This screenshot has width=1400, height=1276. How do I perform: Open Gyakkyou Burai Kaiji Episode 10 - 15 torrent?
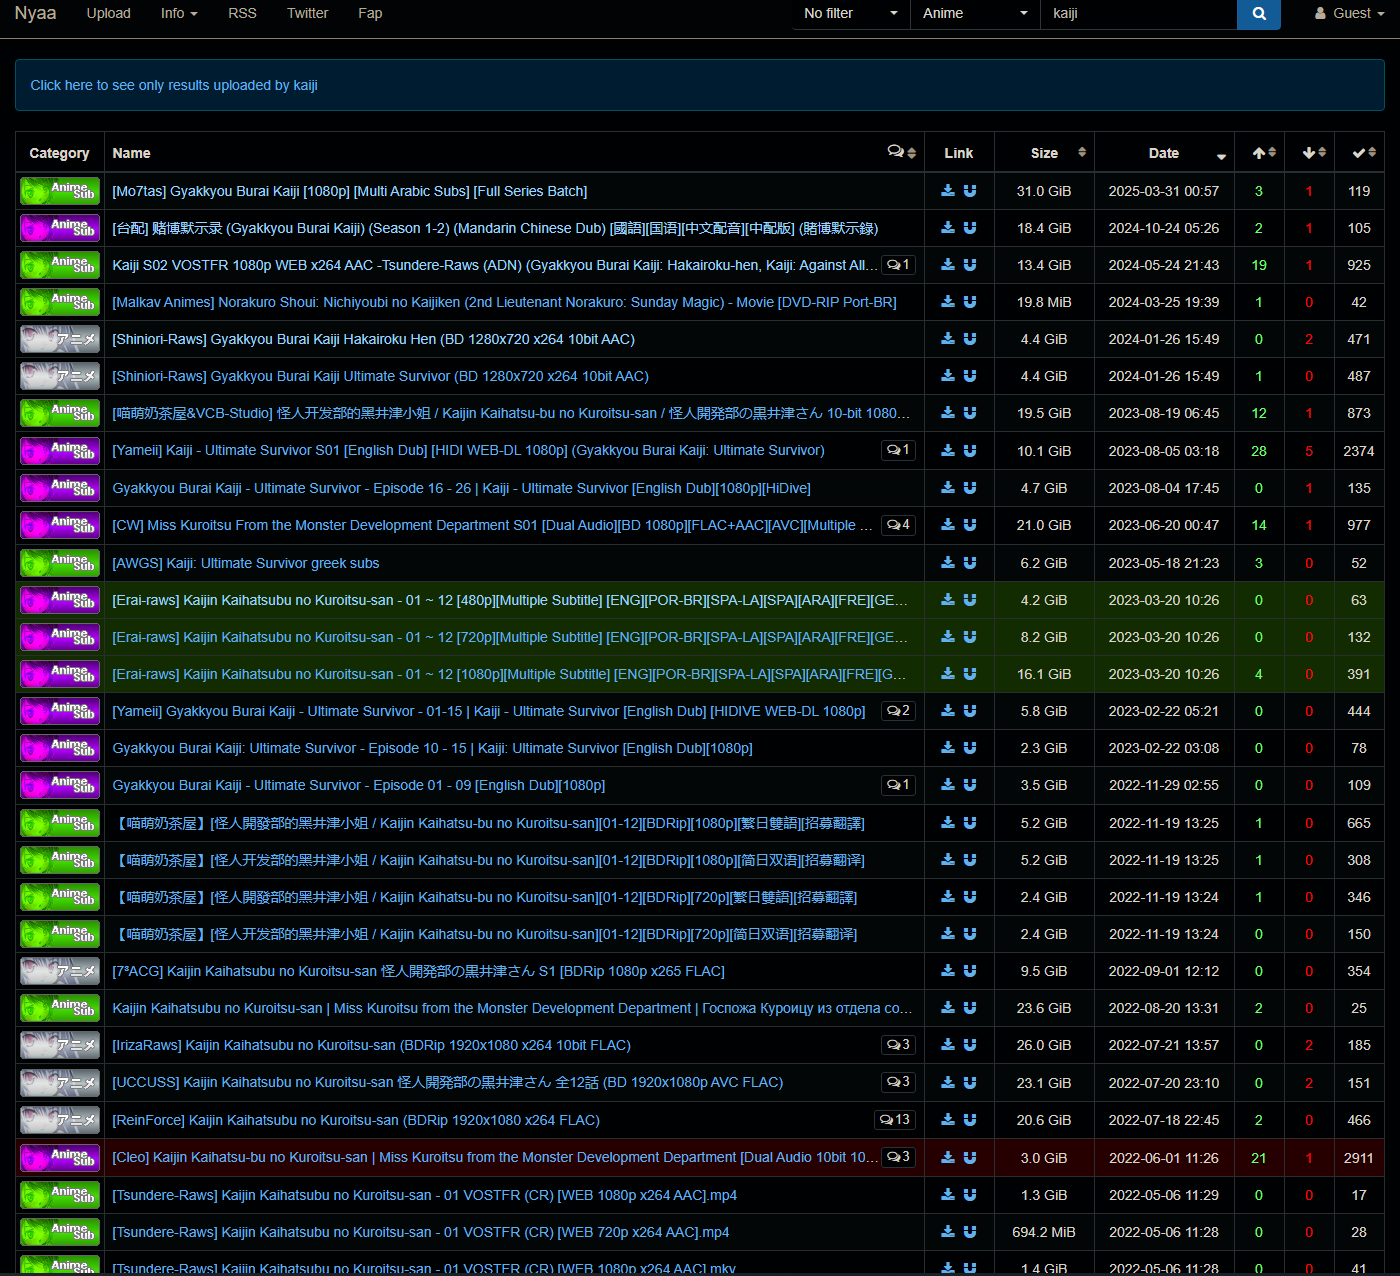point(432,748)
